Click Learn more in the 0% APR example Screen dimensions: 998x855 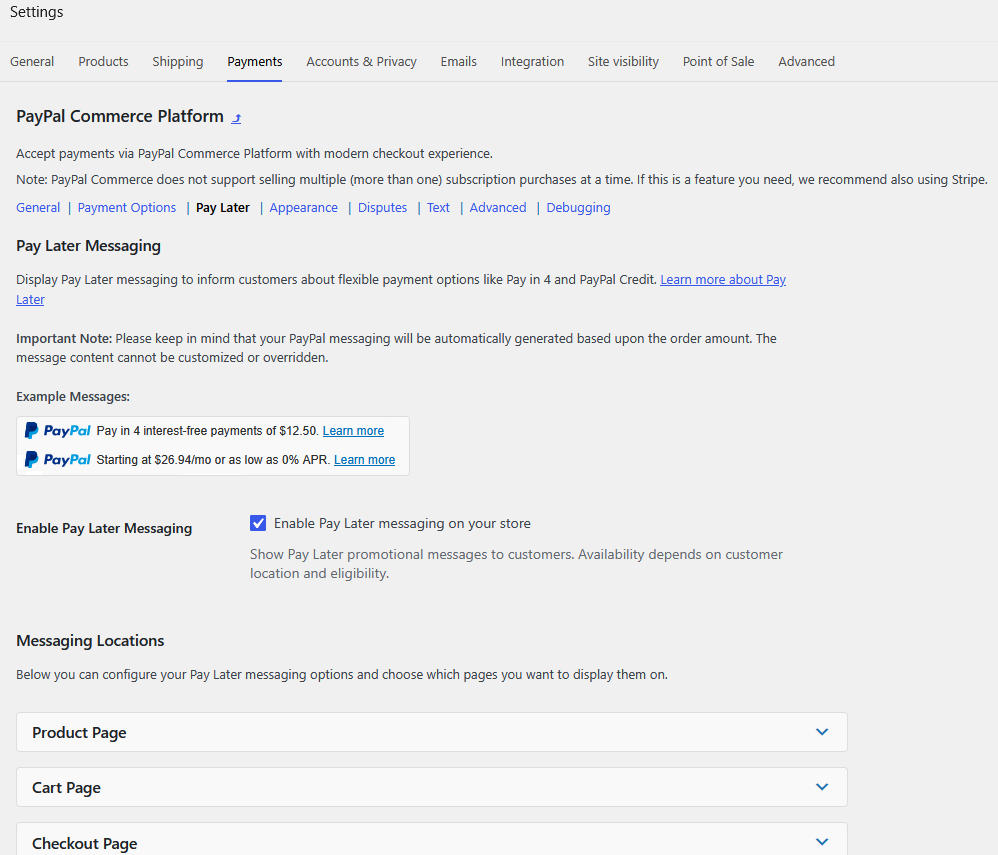point(364,460)
